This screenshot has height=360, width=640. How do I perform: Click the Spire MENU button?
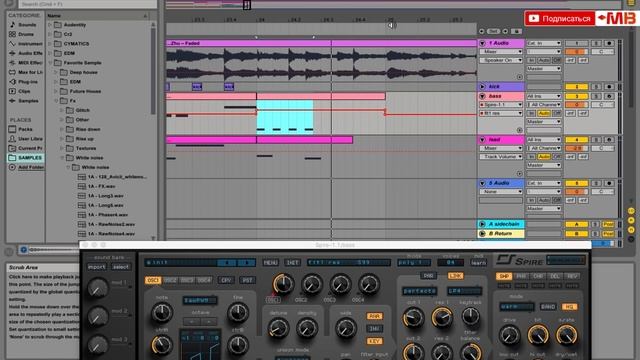[x=270, y=262]
